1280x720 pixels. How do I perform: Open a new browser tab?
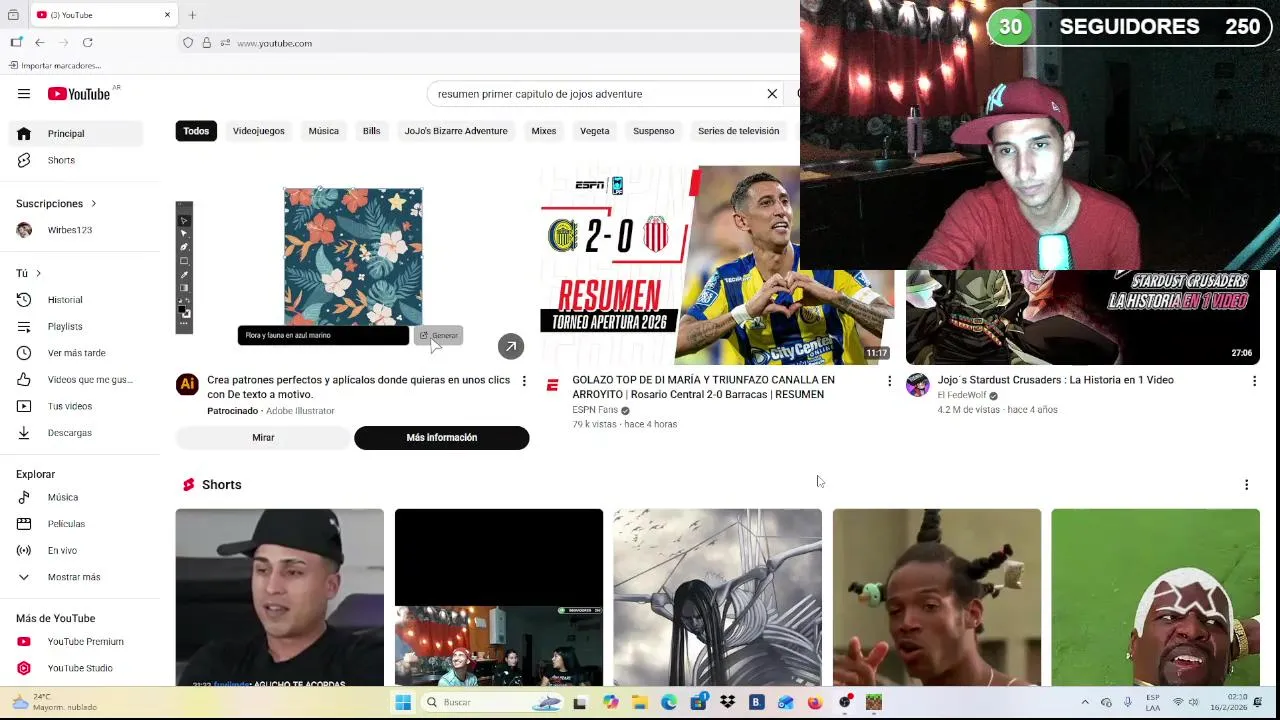pyautogui.click(x=192, y=15)
